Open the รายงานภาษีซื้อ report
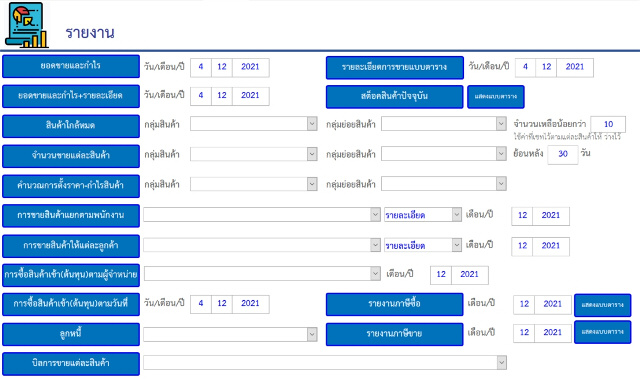 (x=394, y=304)
